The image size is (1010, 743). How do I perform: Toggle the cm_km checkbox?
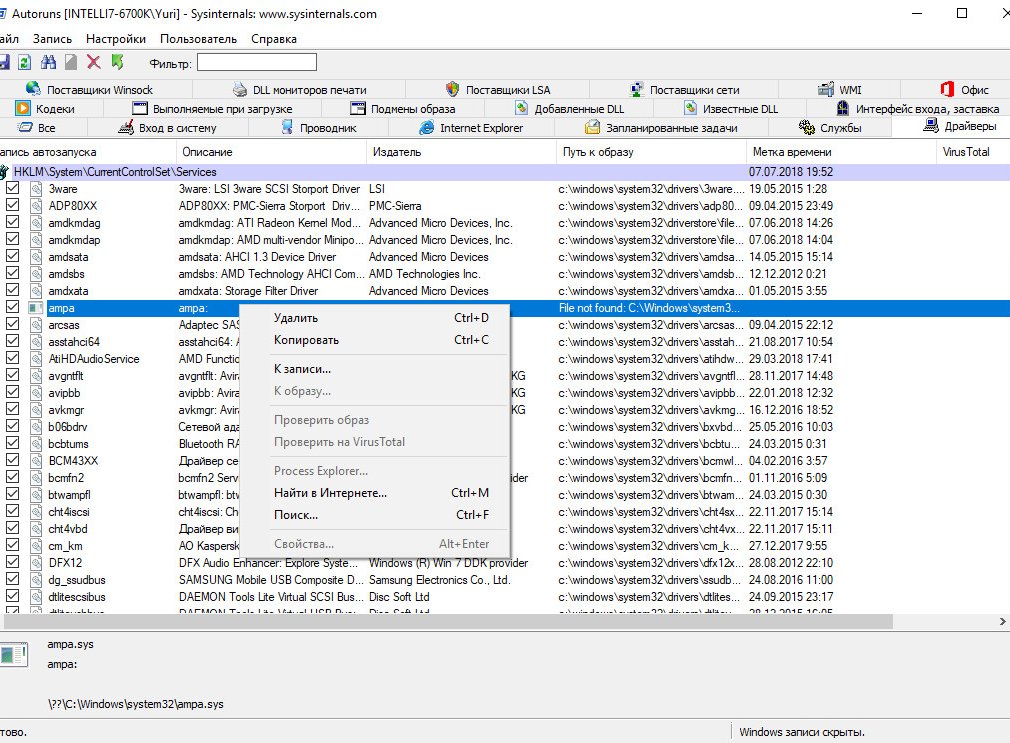point(12,545)
